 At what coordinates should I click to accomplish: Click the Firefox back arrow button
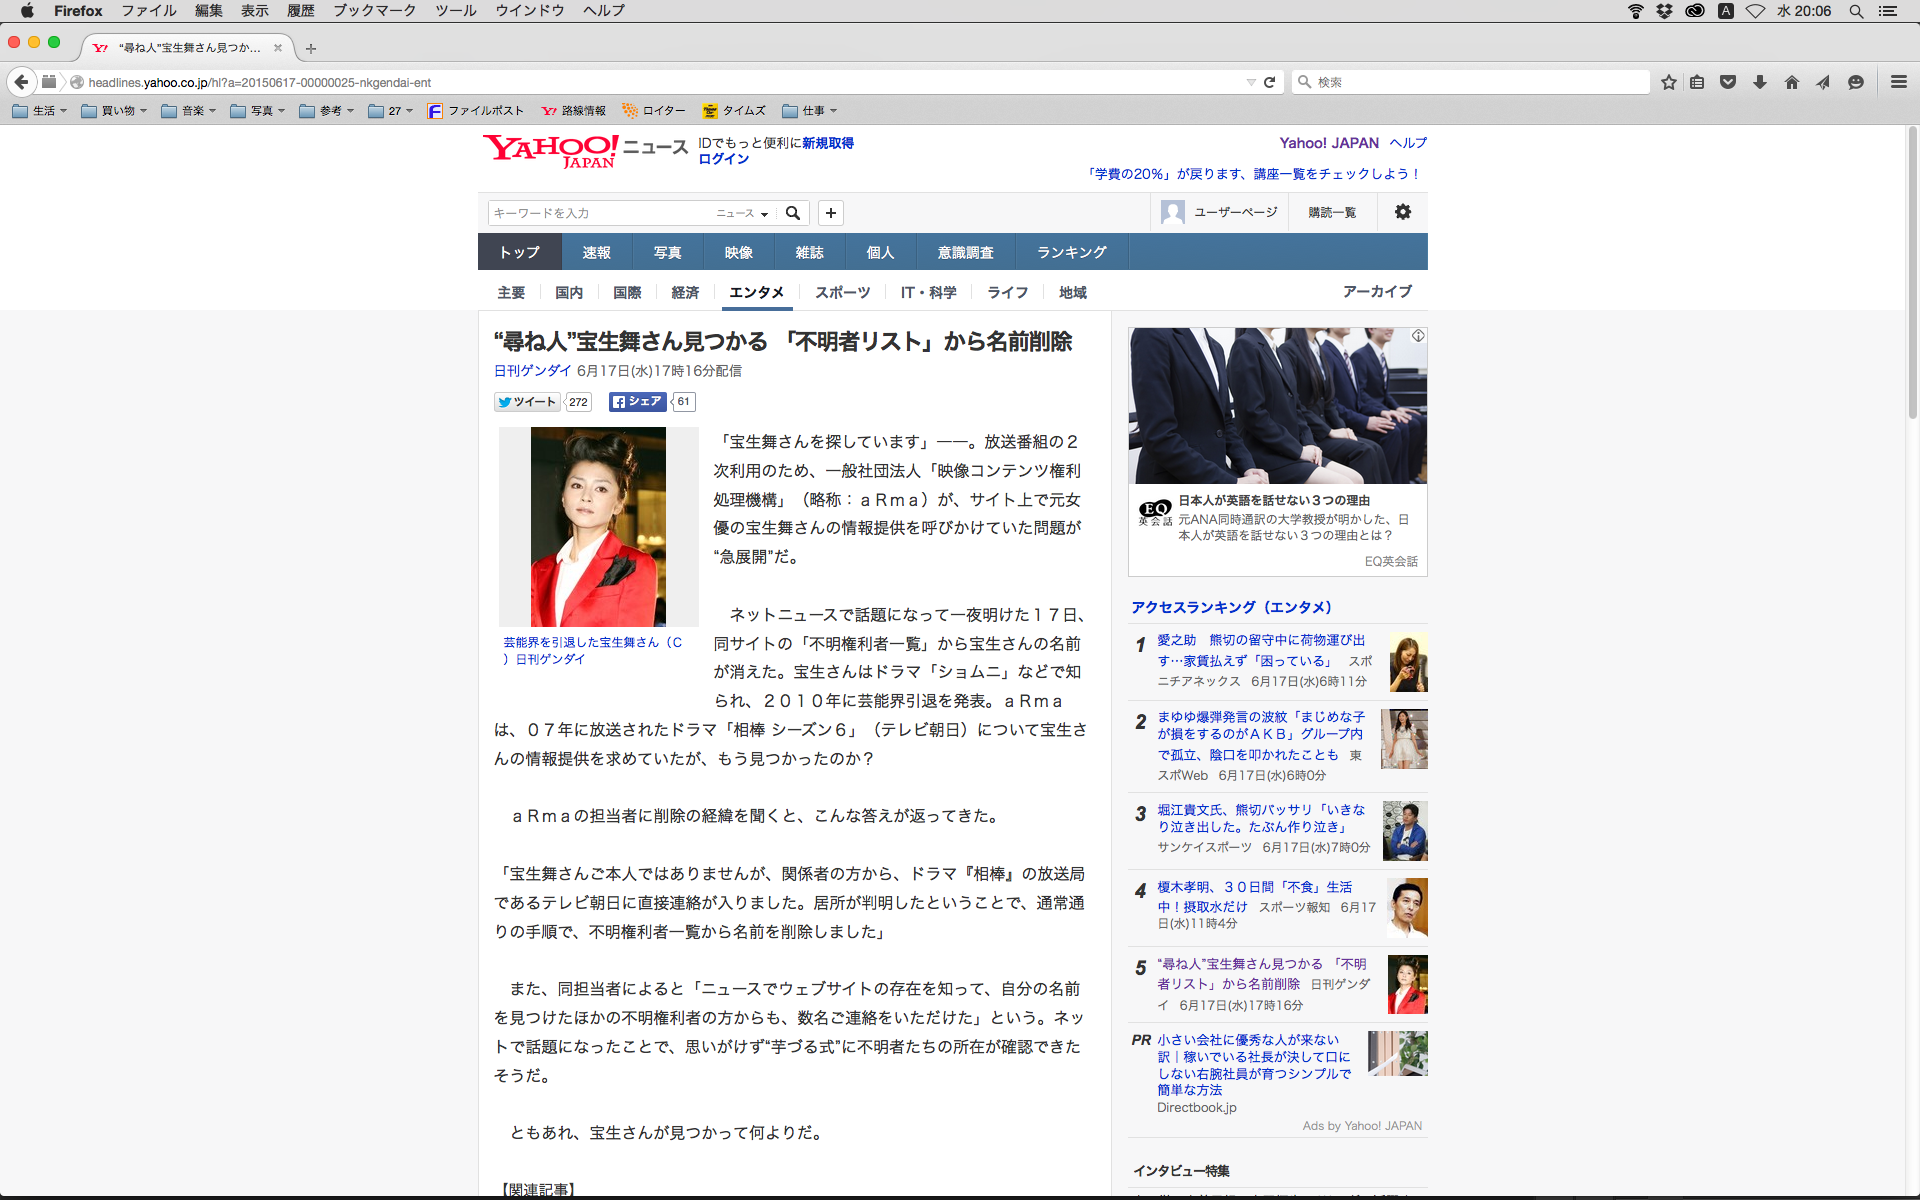point(21,82)
